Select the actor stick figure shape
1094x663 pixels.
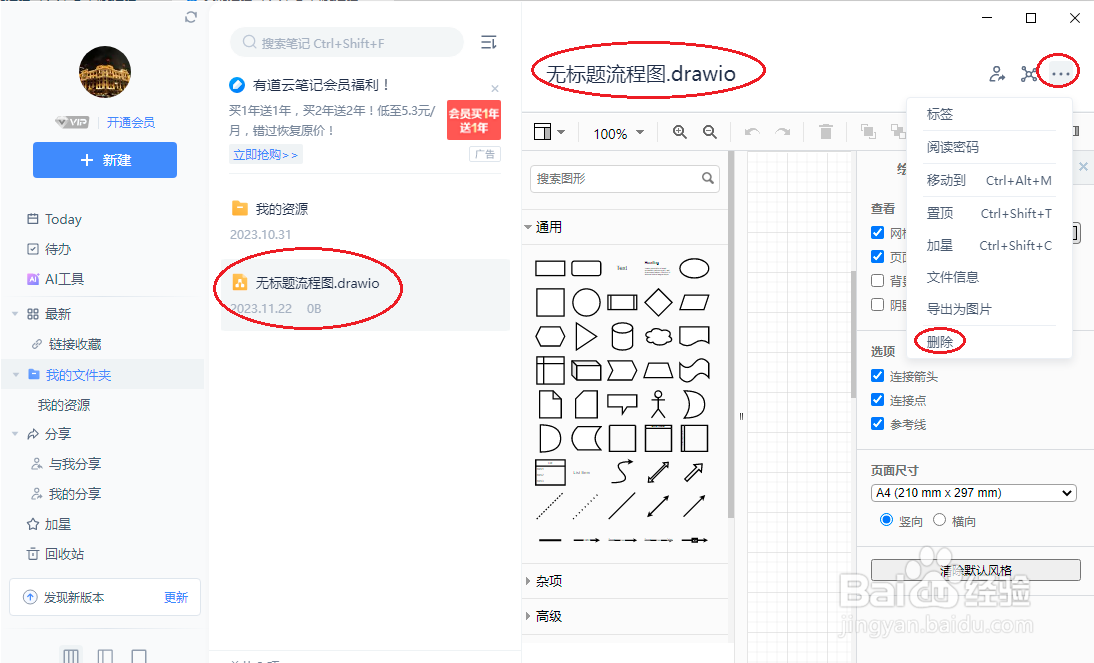coord(658,404)
